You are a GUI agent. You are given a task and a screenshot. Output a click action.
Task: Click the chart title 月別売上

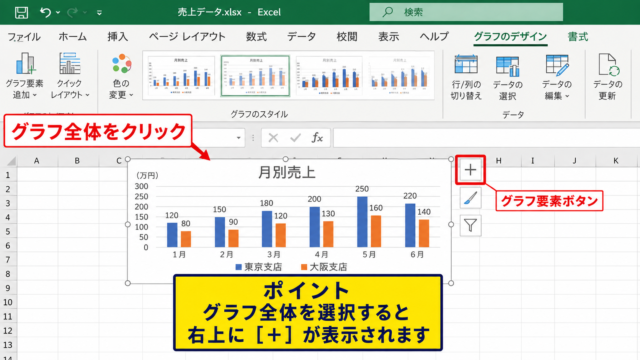tap(287, 173)
